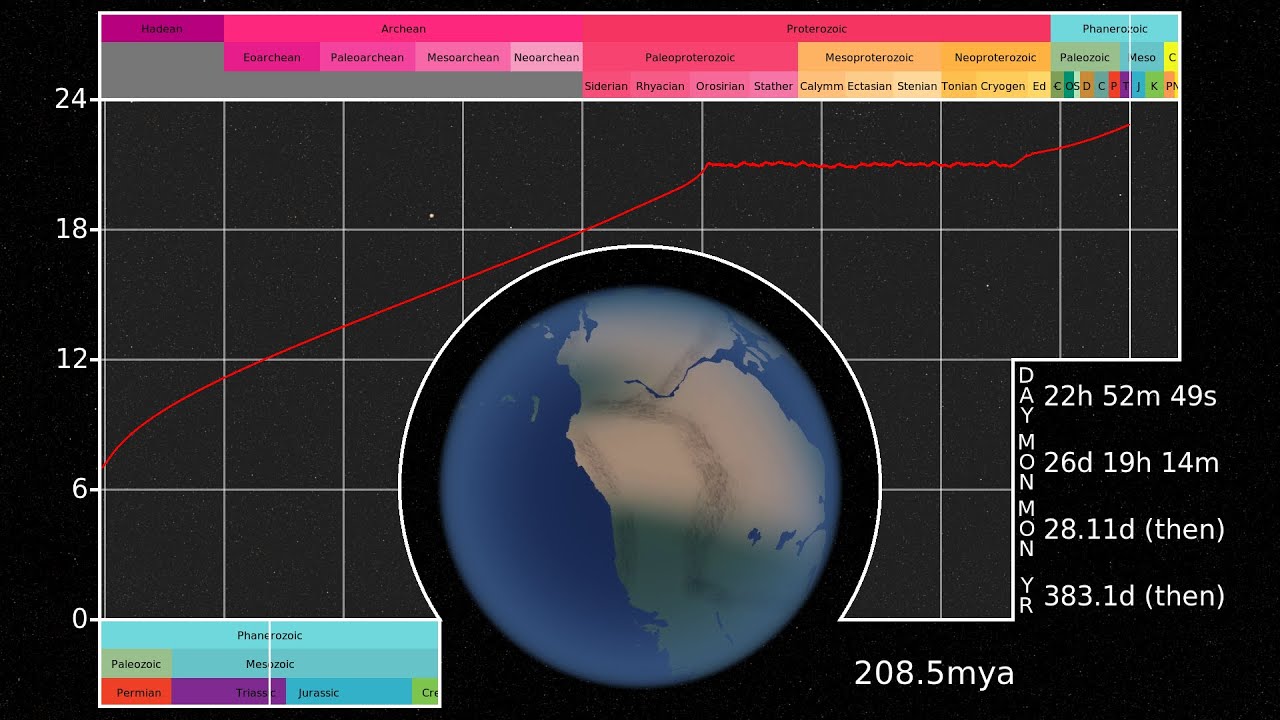
Task: Click the '28.11d (then)' value
Action: coord(1134,529)
